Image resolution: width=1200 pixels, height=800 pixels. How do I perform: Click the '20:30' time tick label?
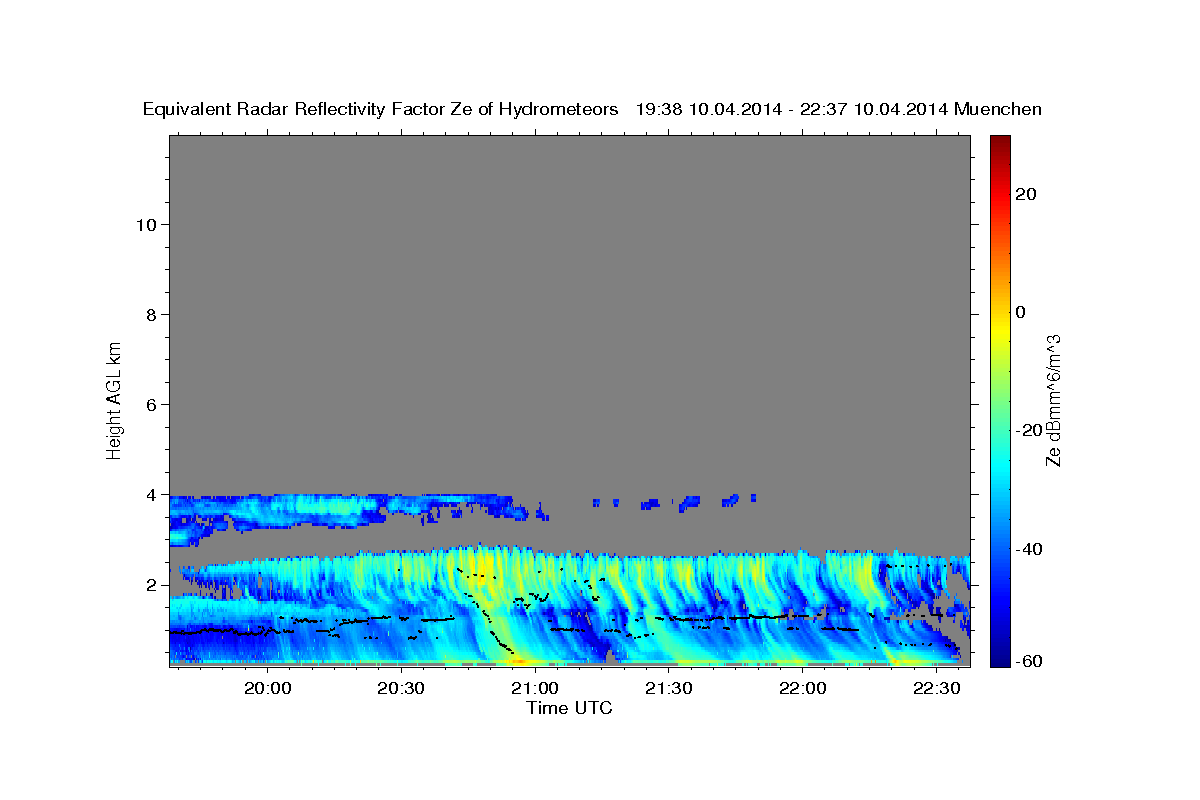point(401,688)
